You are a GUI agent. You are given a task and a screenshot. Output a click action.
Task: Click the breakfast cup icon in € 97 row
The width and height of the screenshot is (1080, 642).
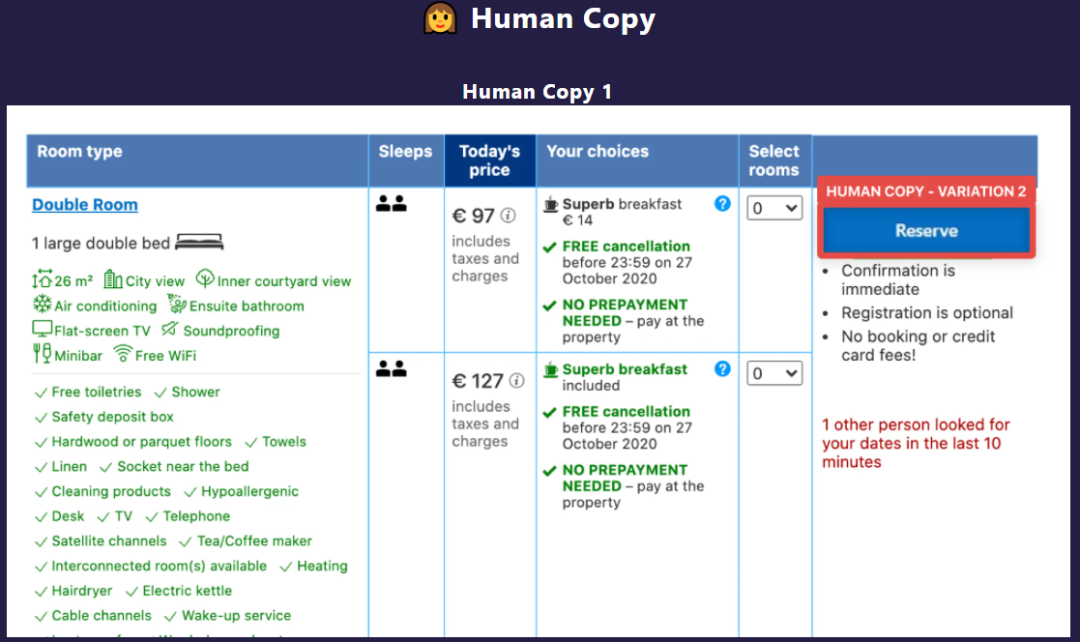550,204
